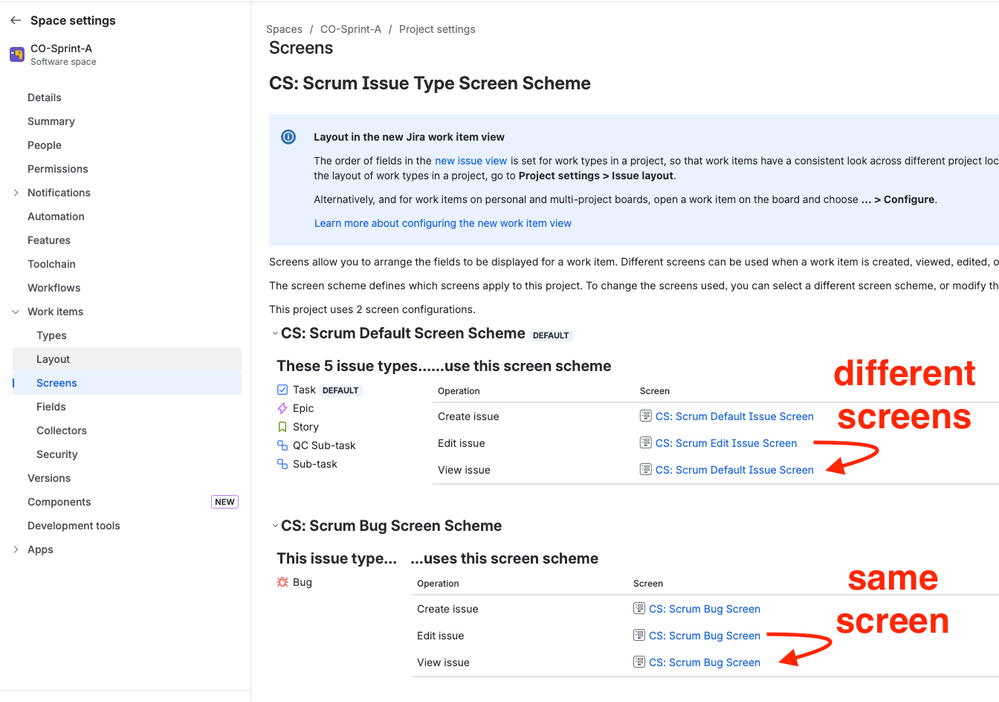Open the new issue view link
999x702 pixels.
click(x=471, y=161)
